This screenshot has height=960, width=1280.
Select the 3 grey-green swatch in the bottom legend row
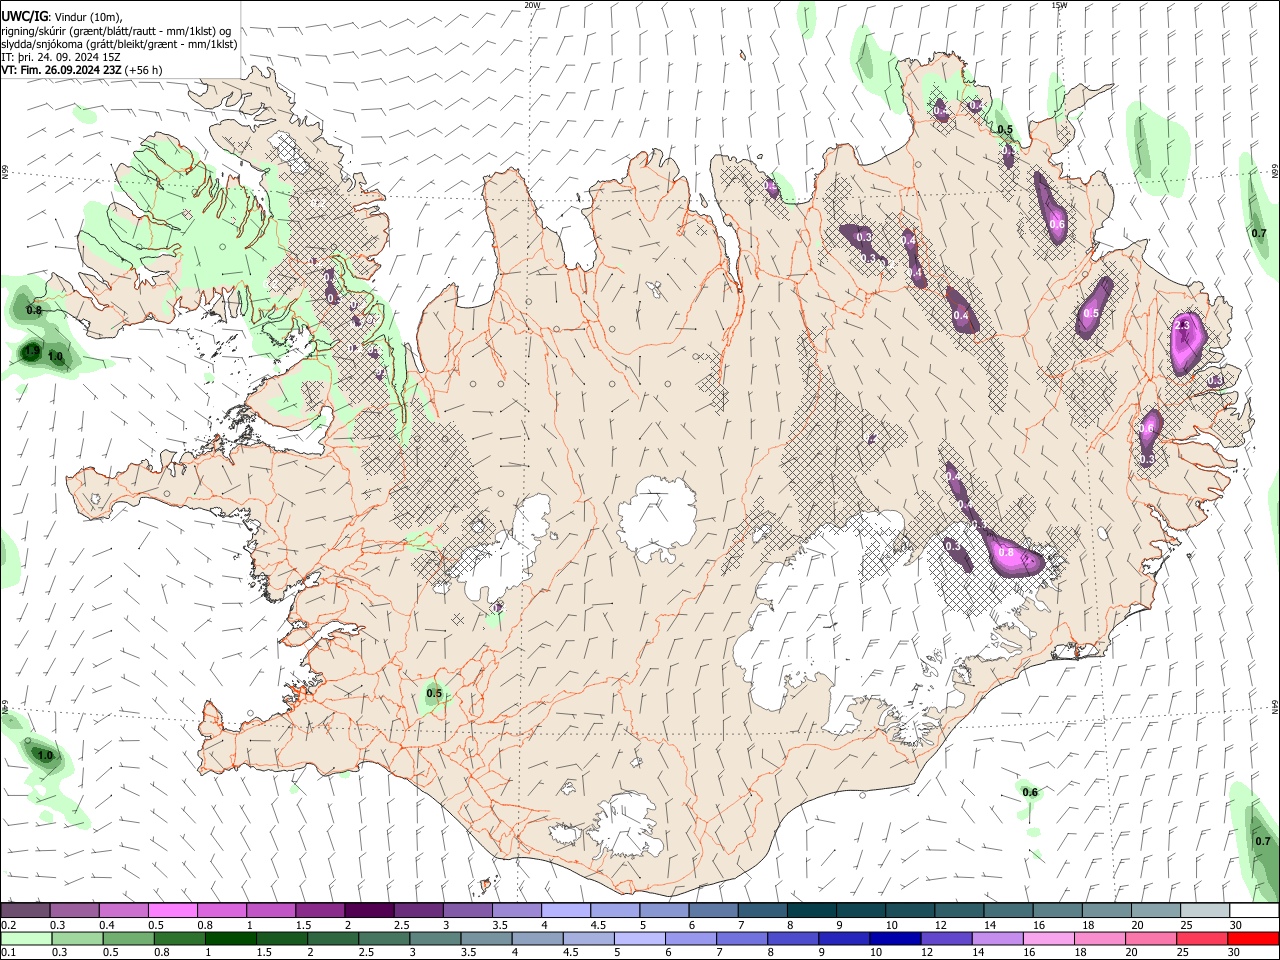pos(434,938)
